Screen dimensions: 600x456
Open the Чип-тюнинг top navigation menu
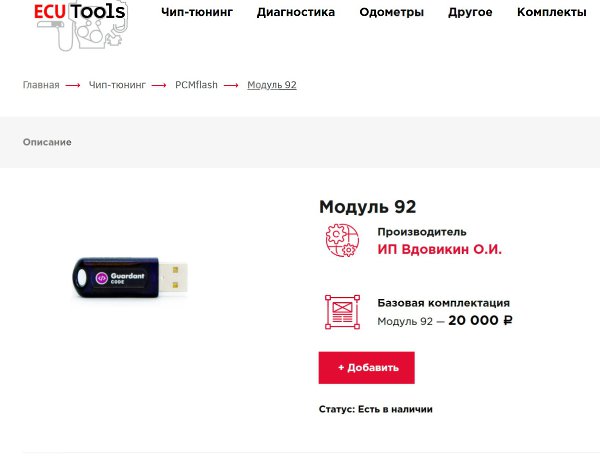tap(196, 13)
